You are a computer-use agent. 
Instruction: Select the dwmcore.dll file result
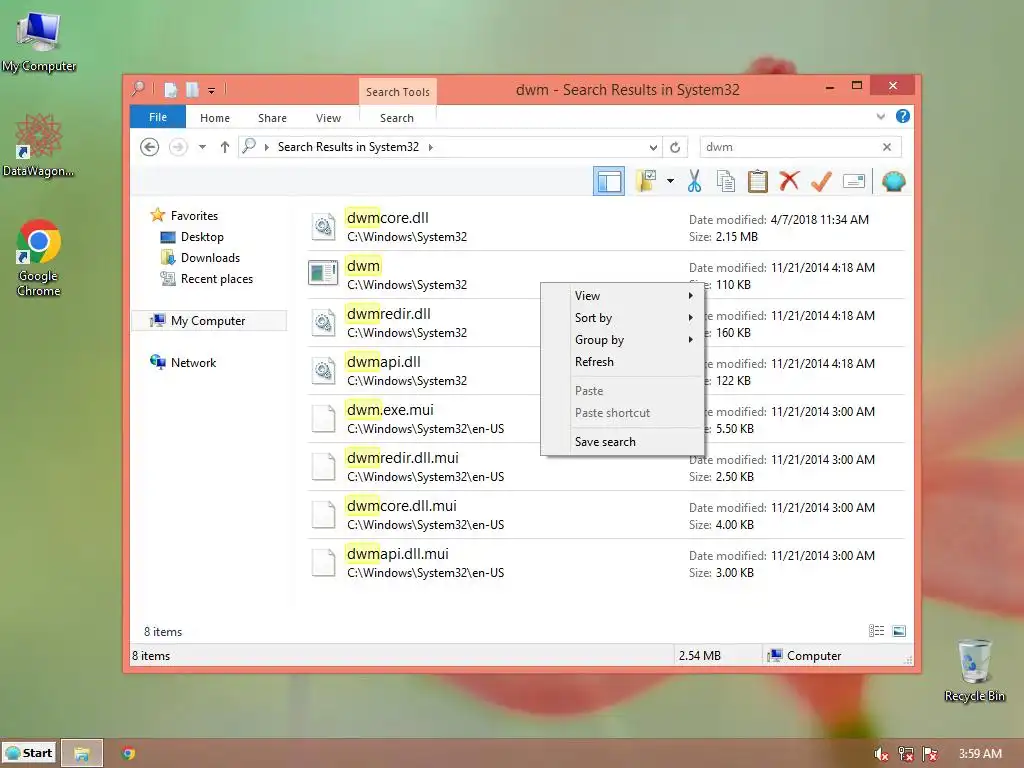tap(605, 227)
